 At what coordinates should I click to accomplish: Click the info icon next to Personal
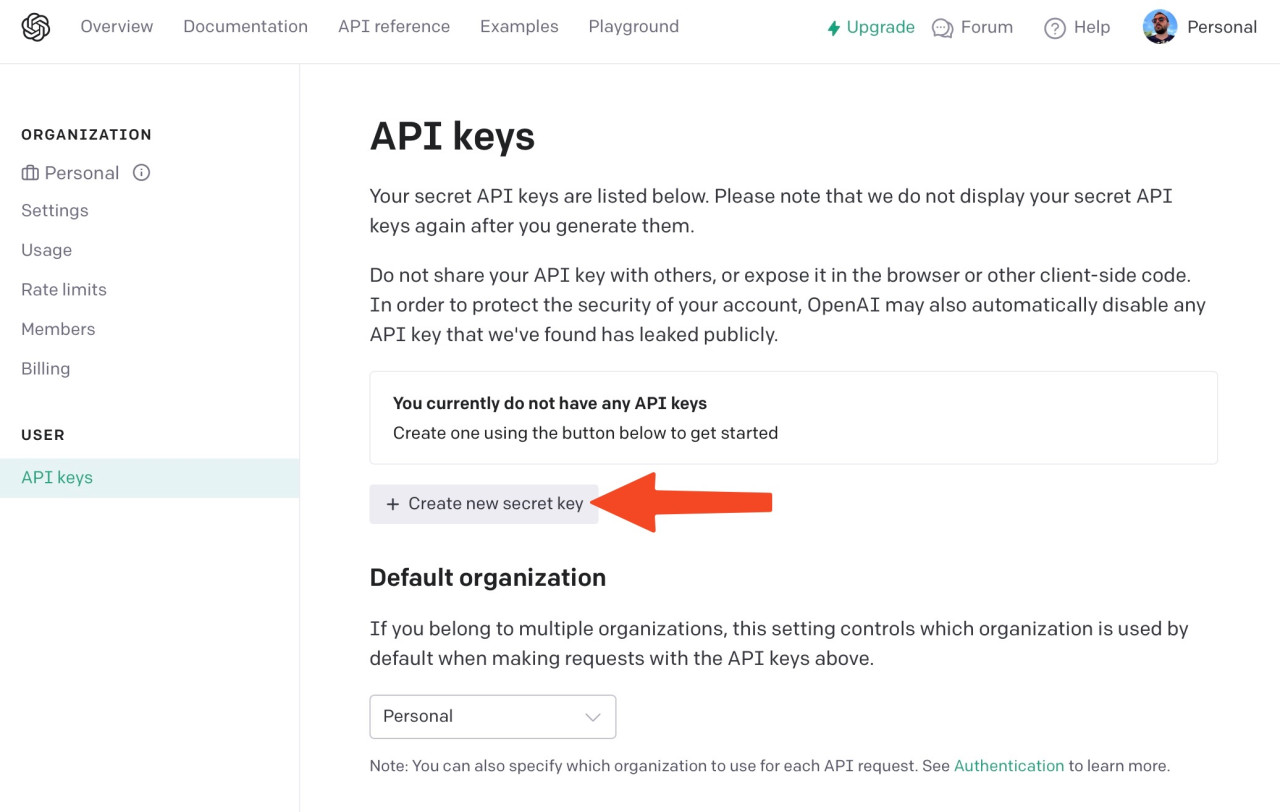point(142,173)
